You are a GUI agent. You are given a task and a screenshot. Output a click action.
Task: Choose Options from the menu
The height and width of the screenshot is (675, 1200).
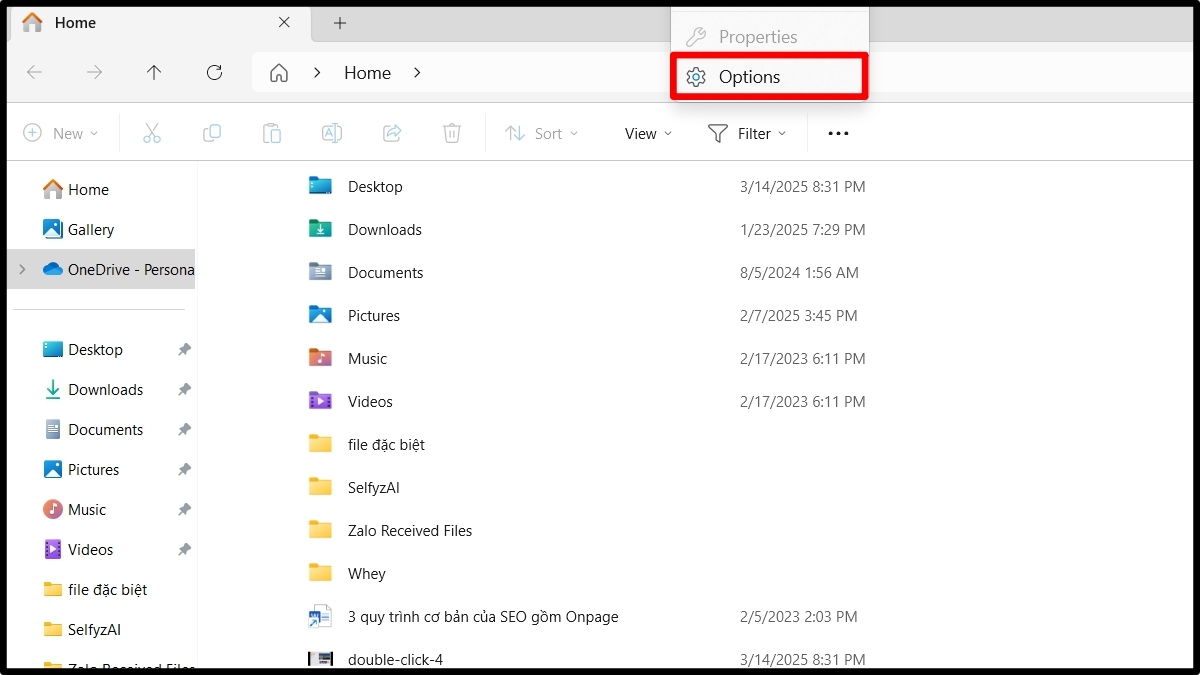[769, 77]
